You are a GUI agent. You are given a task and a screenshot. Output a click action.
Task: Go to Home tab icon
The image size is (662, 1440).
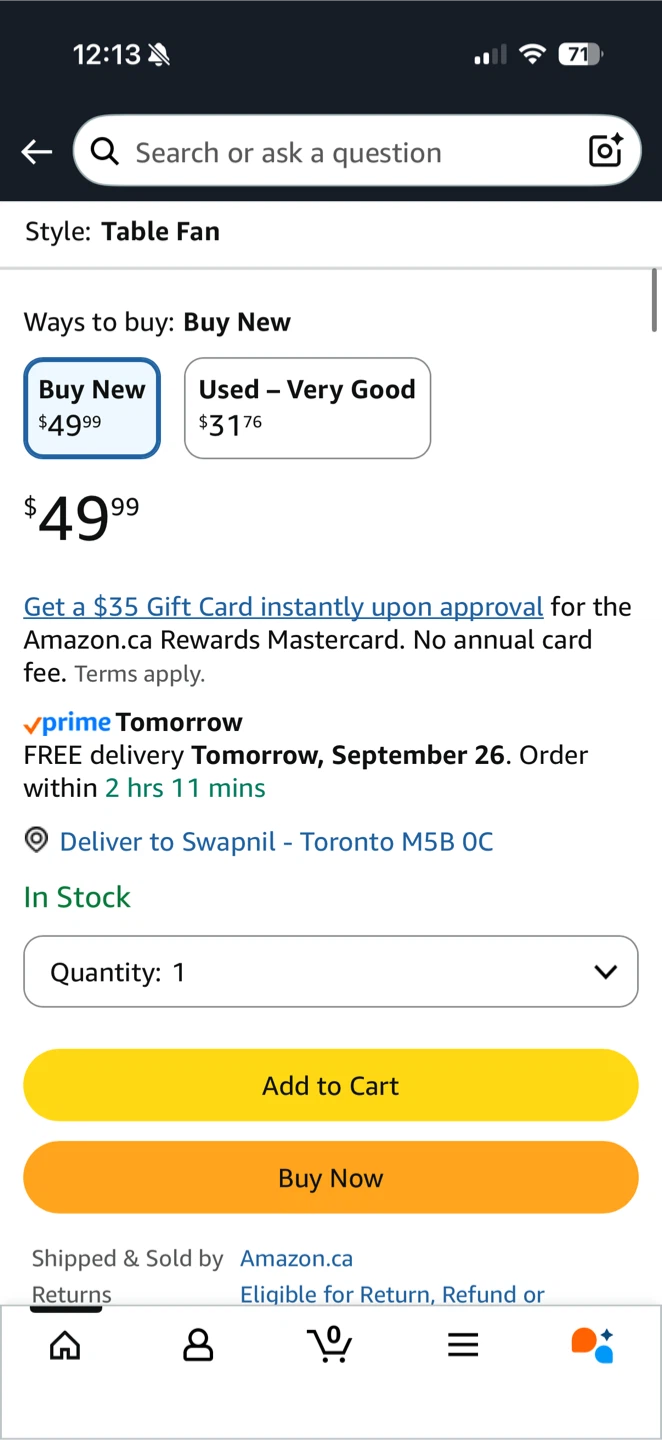pyautogui.click(x=65, y=1345)
